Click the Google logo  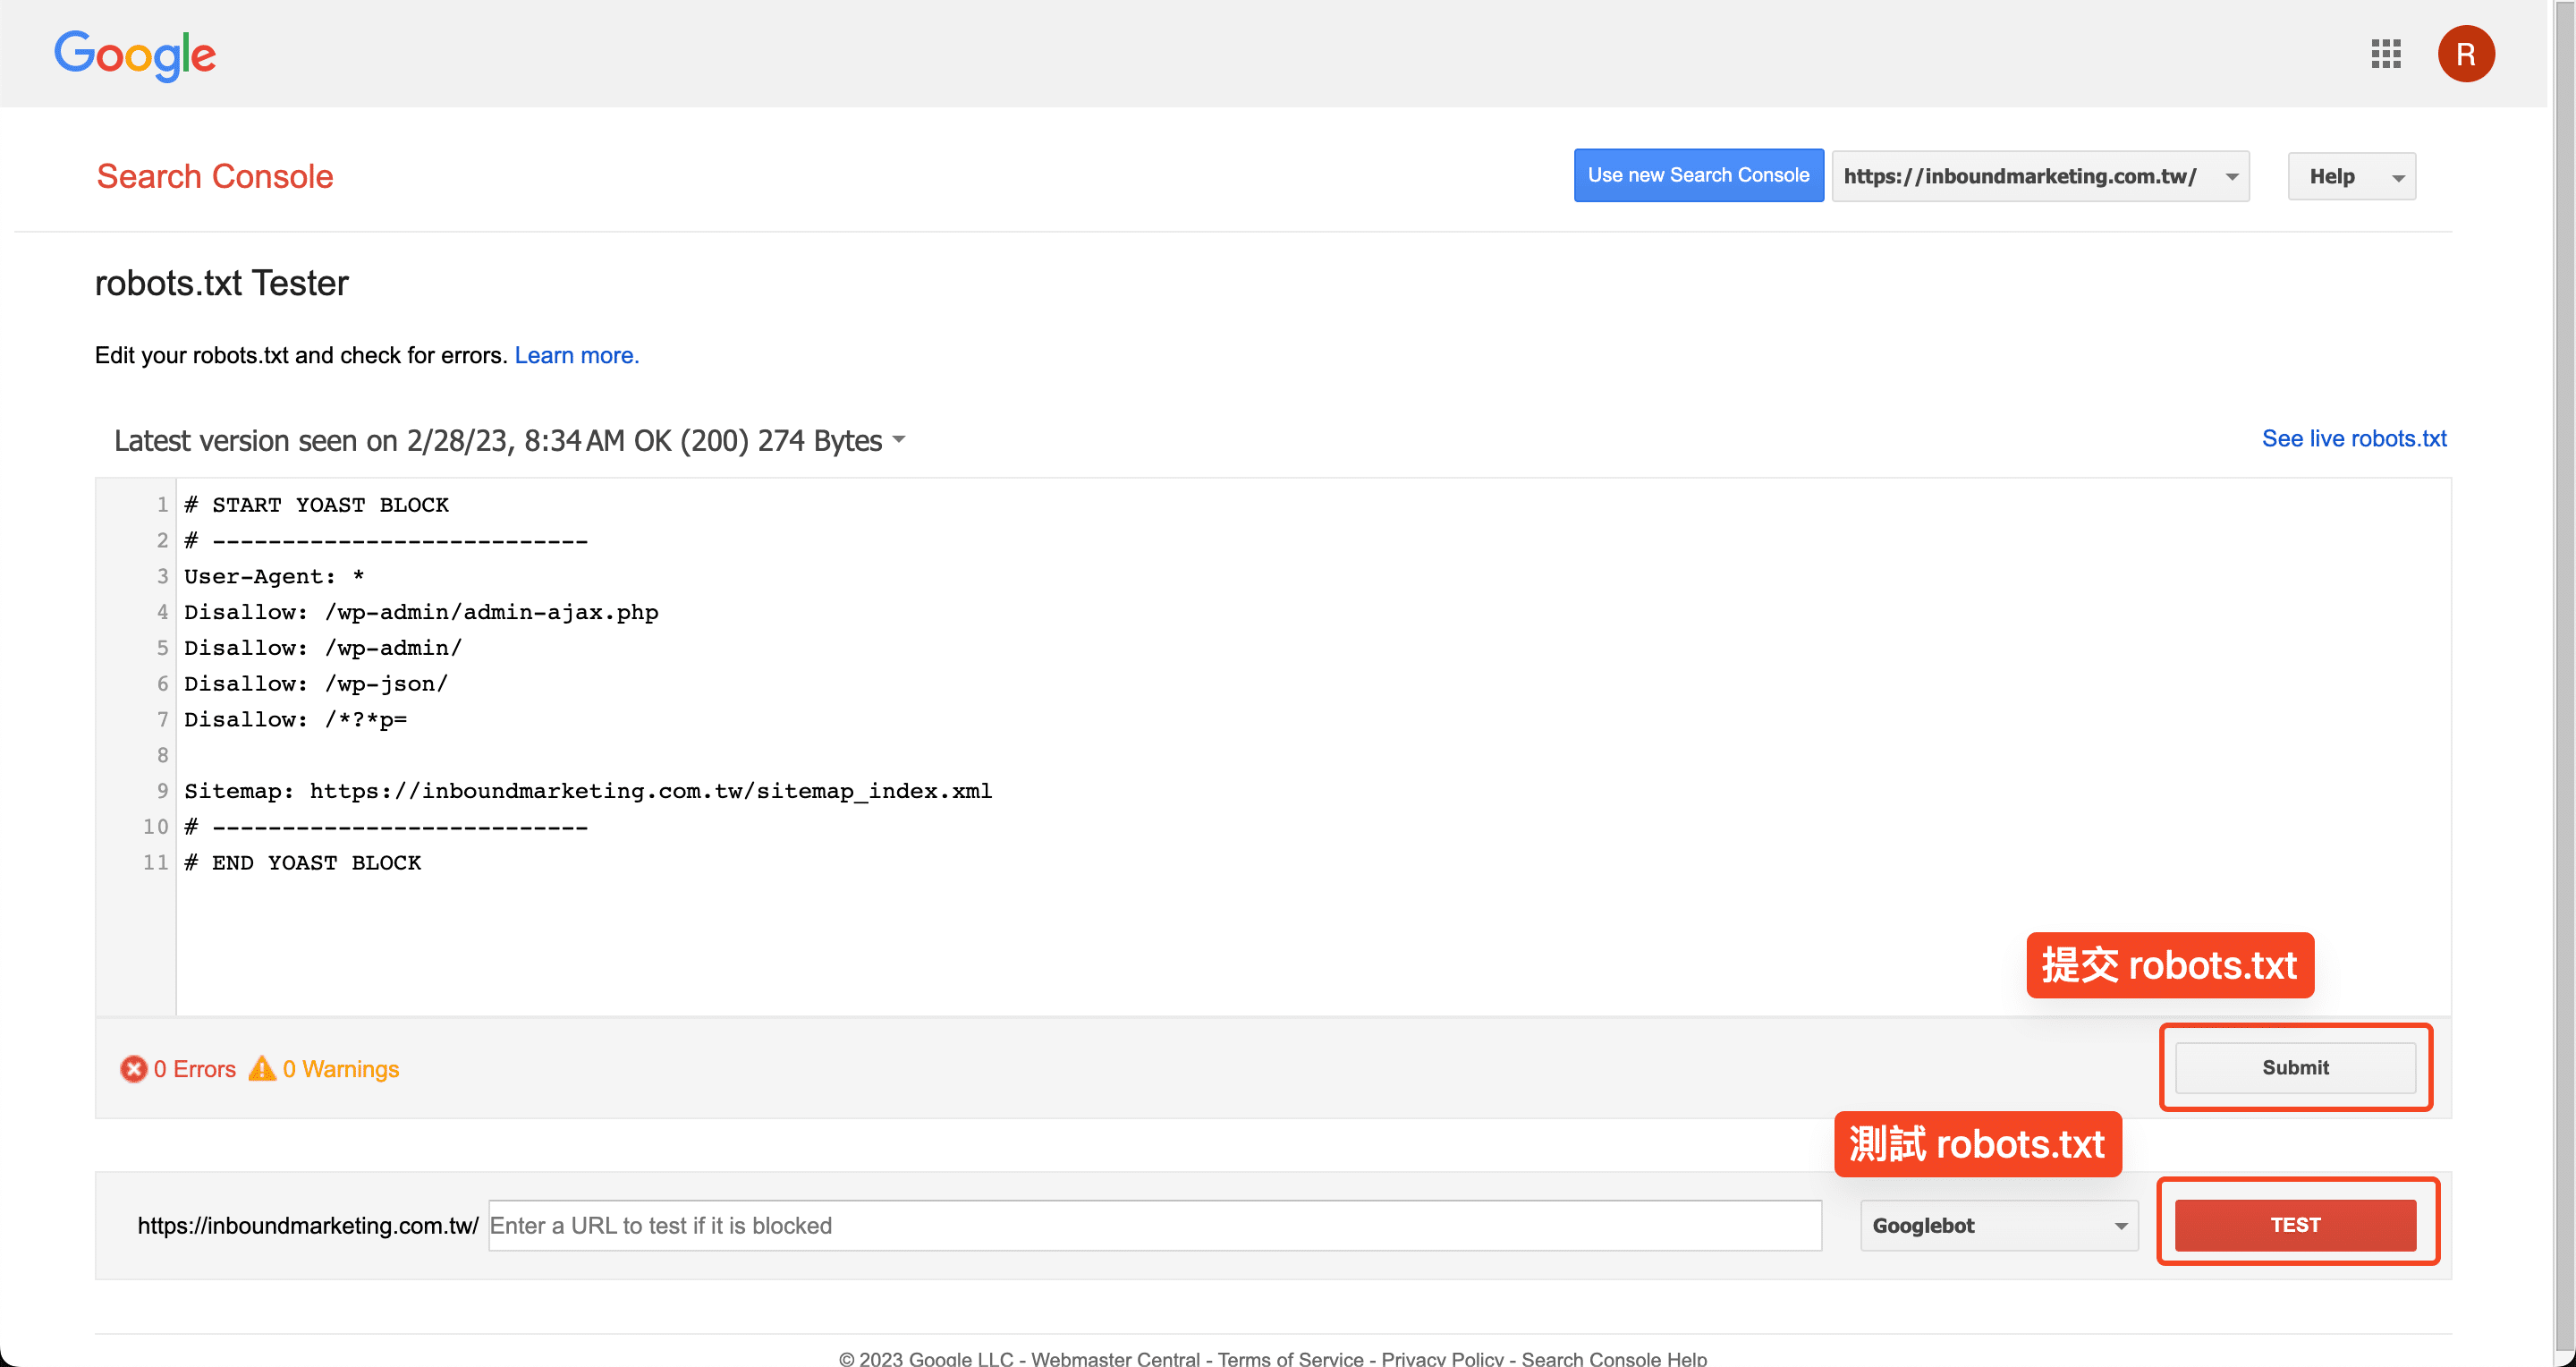point(135,55)
